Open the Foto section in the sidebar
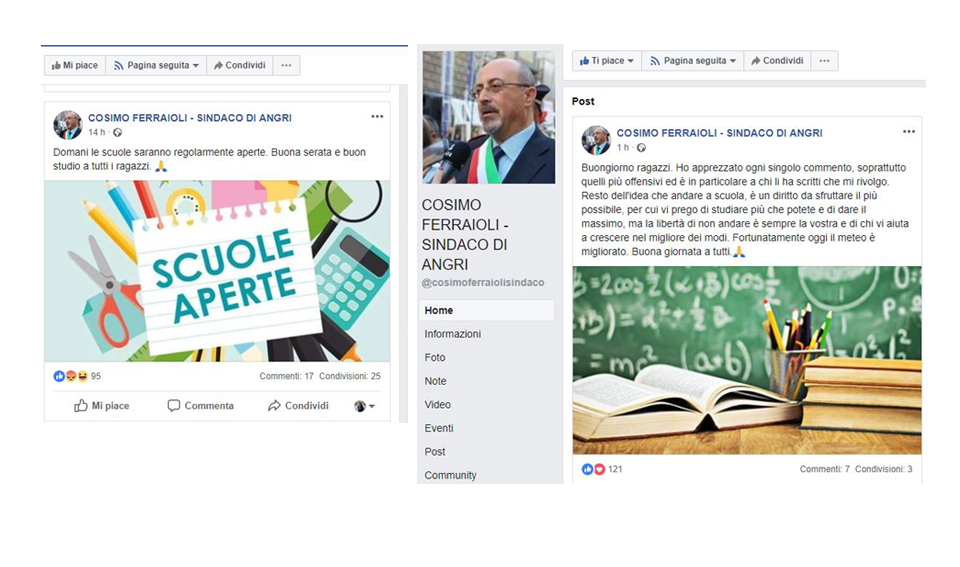960x567 pixels. coord(435,357)
